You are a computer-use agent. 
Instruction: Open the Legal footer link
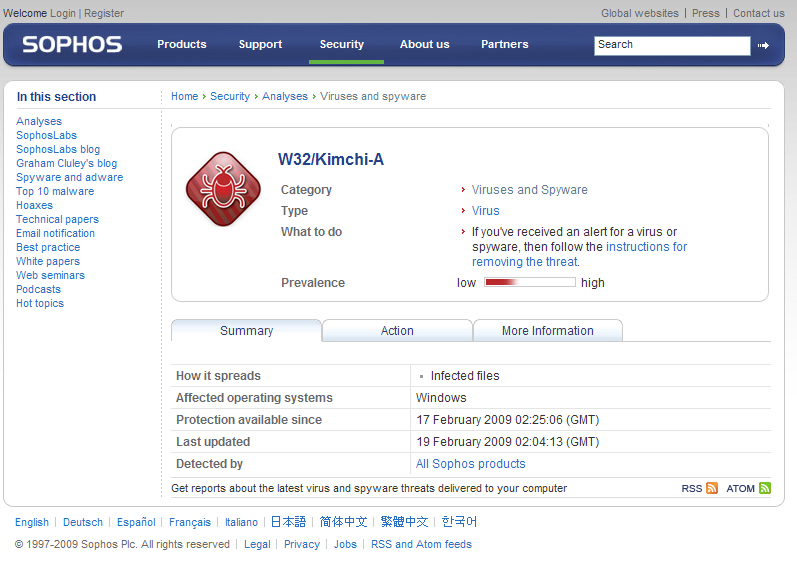pyautogui.click(x=257, y=544)
